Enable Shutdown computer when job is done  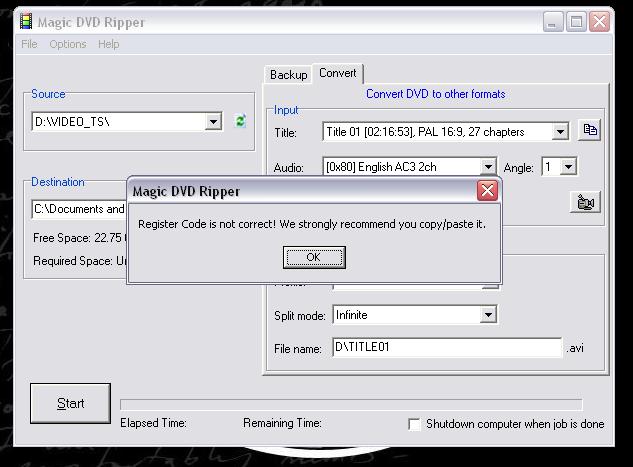(414, 424)
